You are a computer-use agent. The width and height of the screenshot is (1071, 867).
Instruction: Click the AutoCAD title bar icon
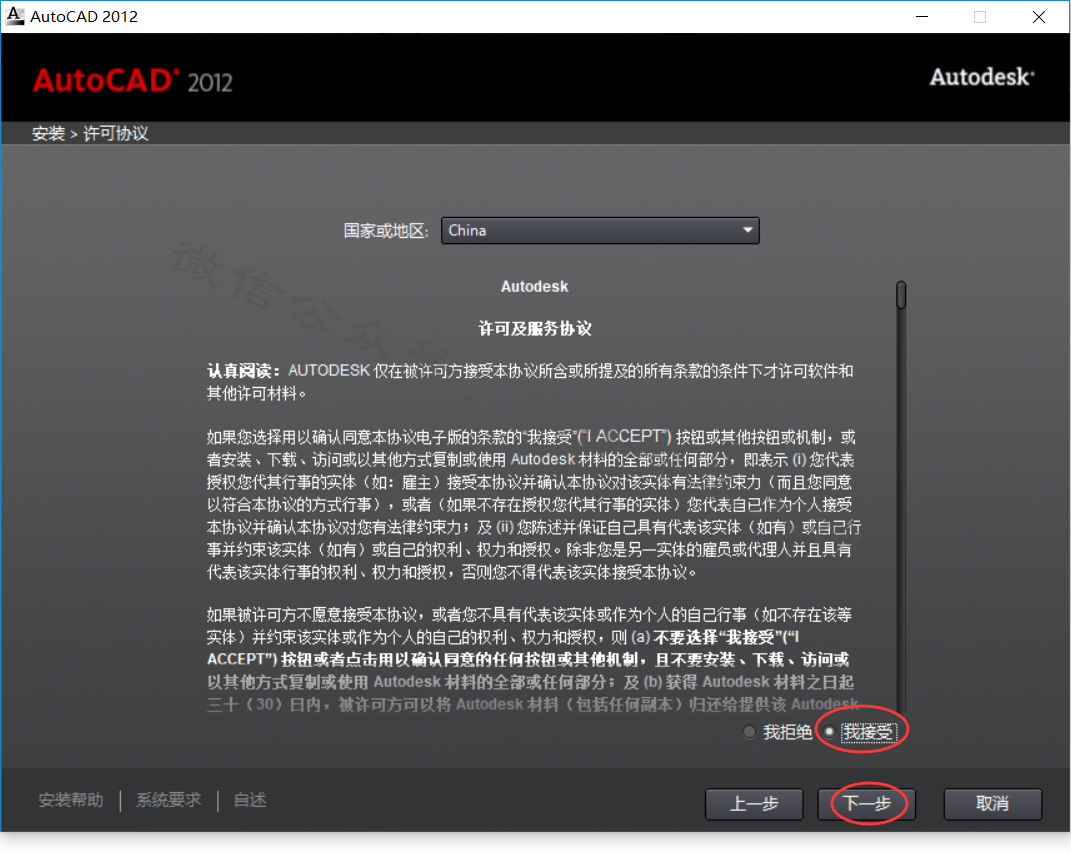click(14, 16)
